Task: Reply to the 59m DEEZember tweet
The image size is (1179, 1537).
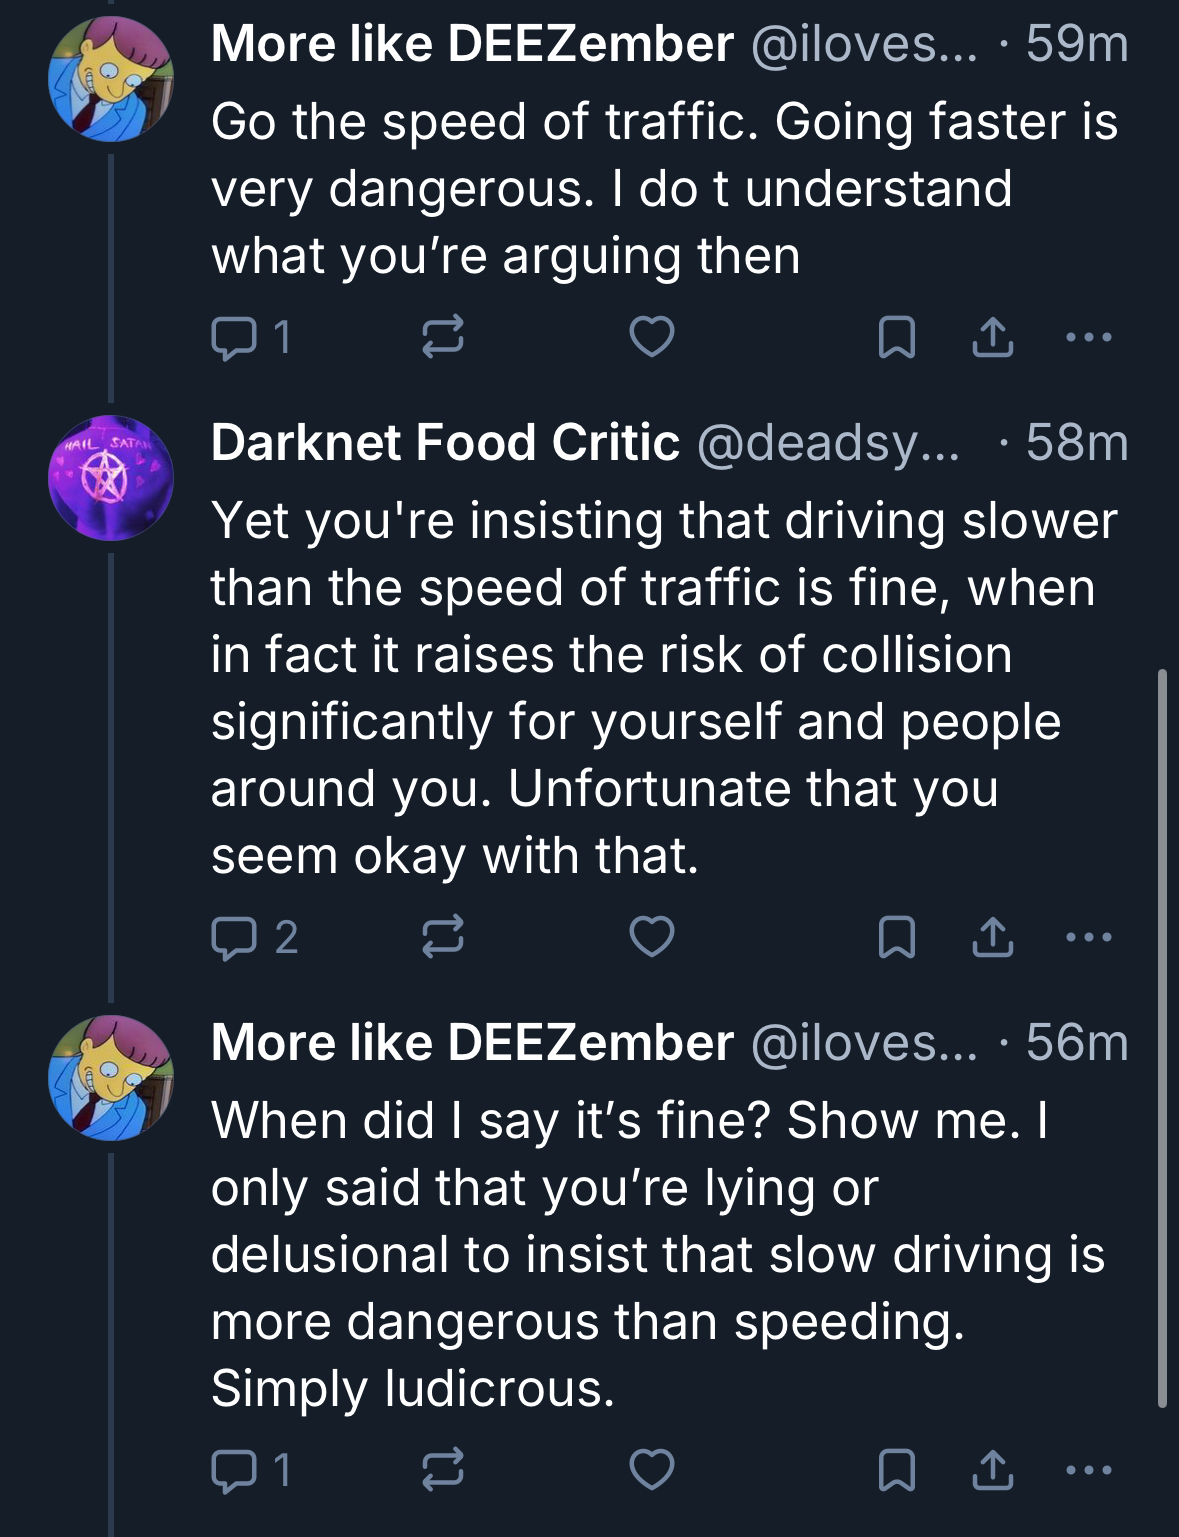Action: (x=233, y=337)
